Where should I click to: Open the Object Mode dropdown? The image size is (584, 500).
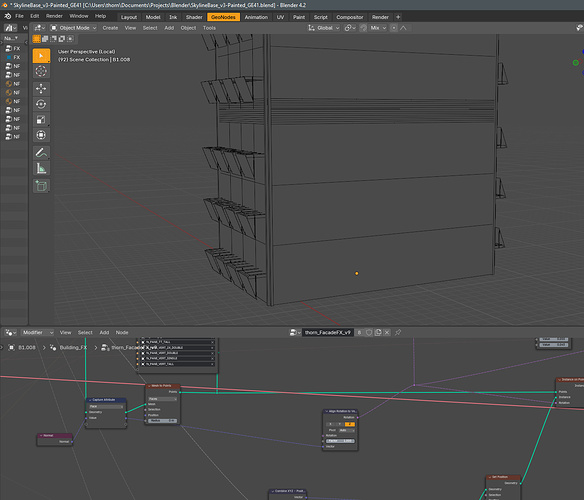point(73,28)
